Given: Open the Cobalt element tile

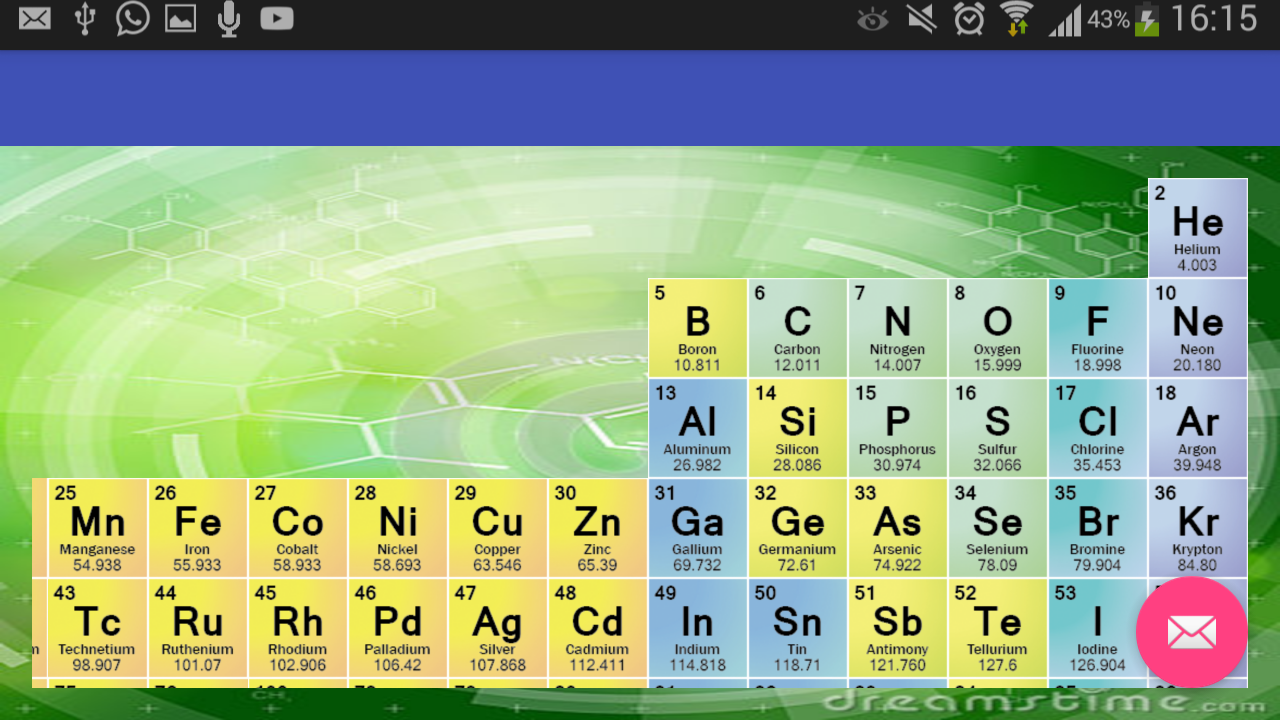Looking at the screenshot, I should tap(298, 528).
